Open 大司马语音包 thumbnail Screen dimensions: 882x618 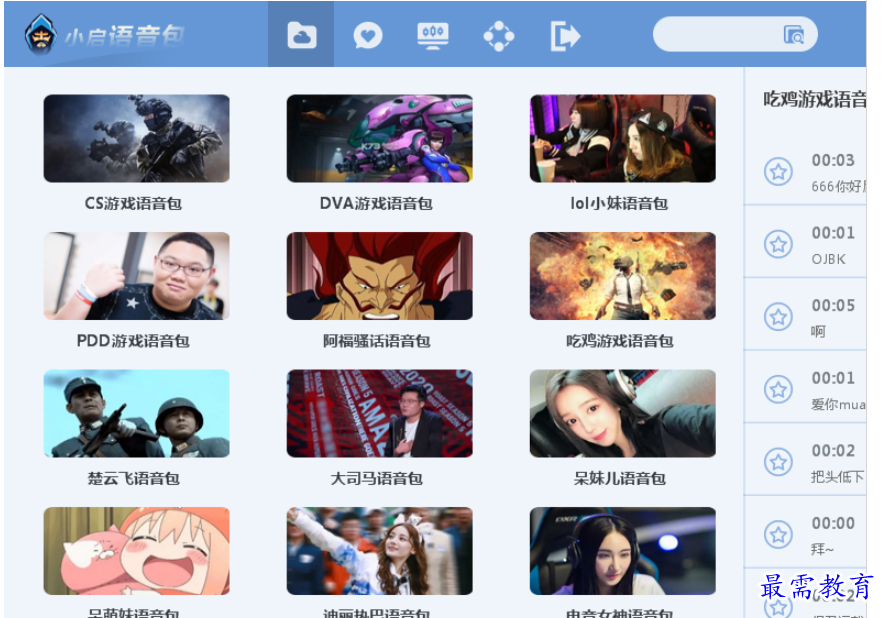tap(380, 413)
